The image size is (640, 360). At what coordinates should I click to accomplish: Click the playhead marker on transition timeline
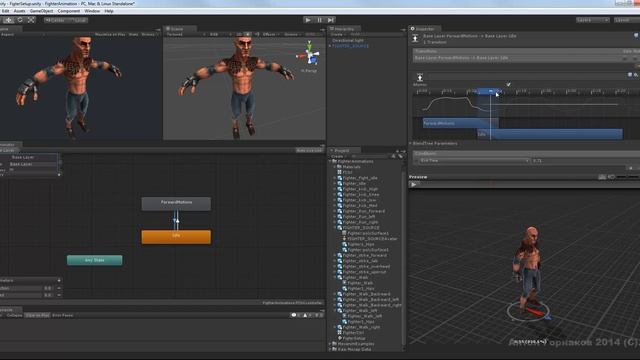(491, 91)
